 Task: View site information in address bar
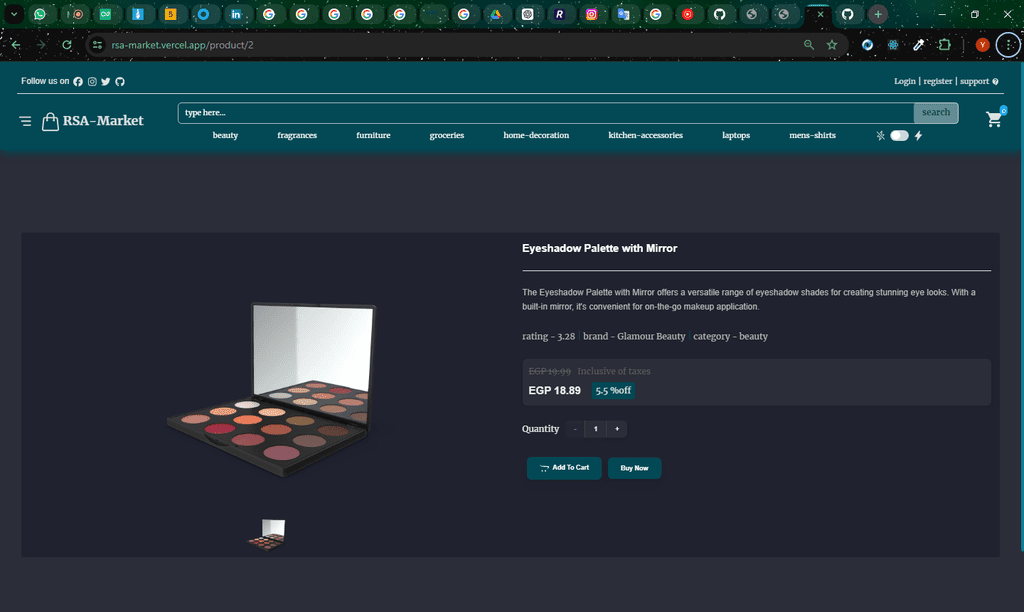[x=97, y=45]
